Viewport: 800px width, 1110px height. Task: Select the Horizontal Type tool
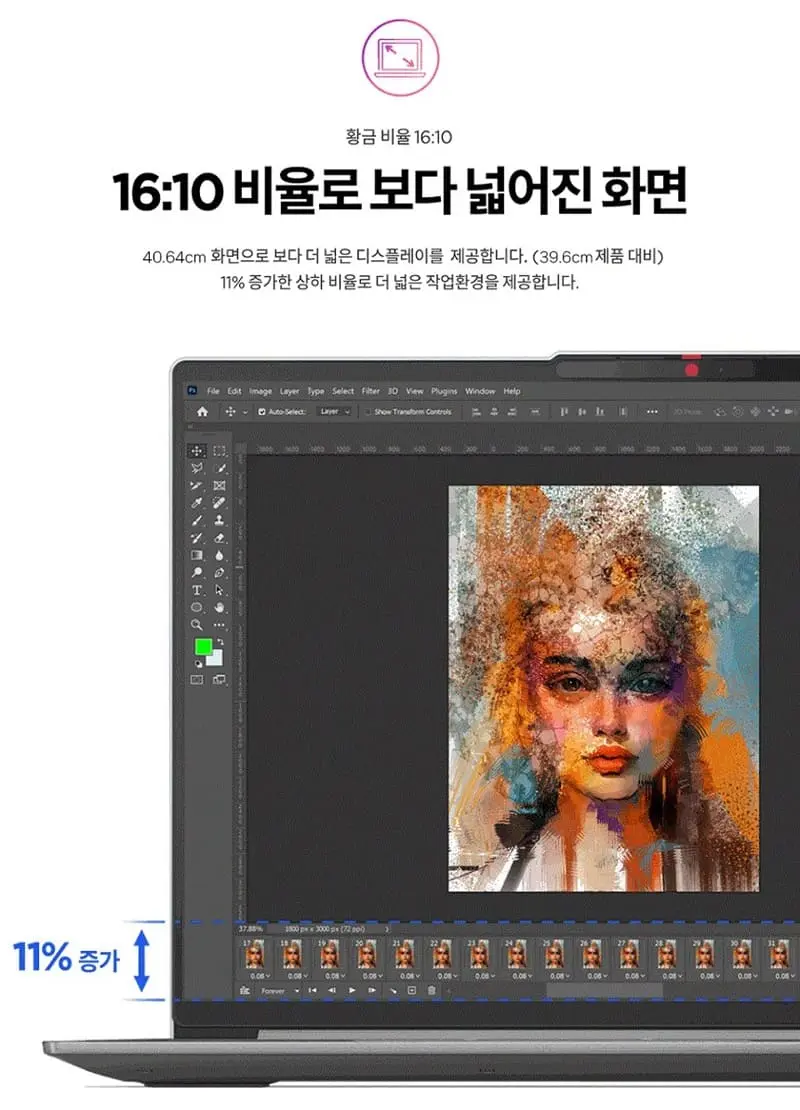(x=197, y=590)
